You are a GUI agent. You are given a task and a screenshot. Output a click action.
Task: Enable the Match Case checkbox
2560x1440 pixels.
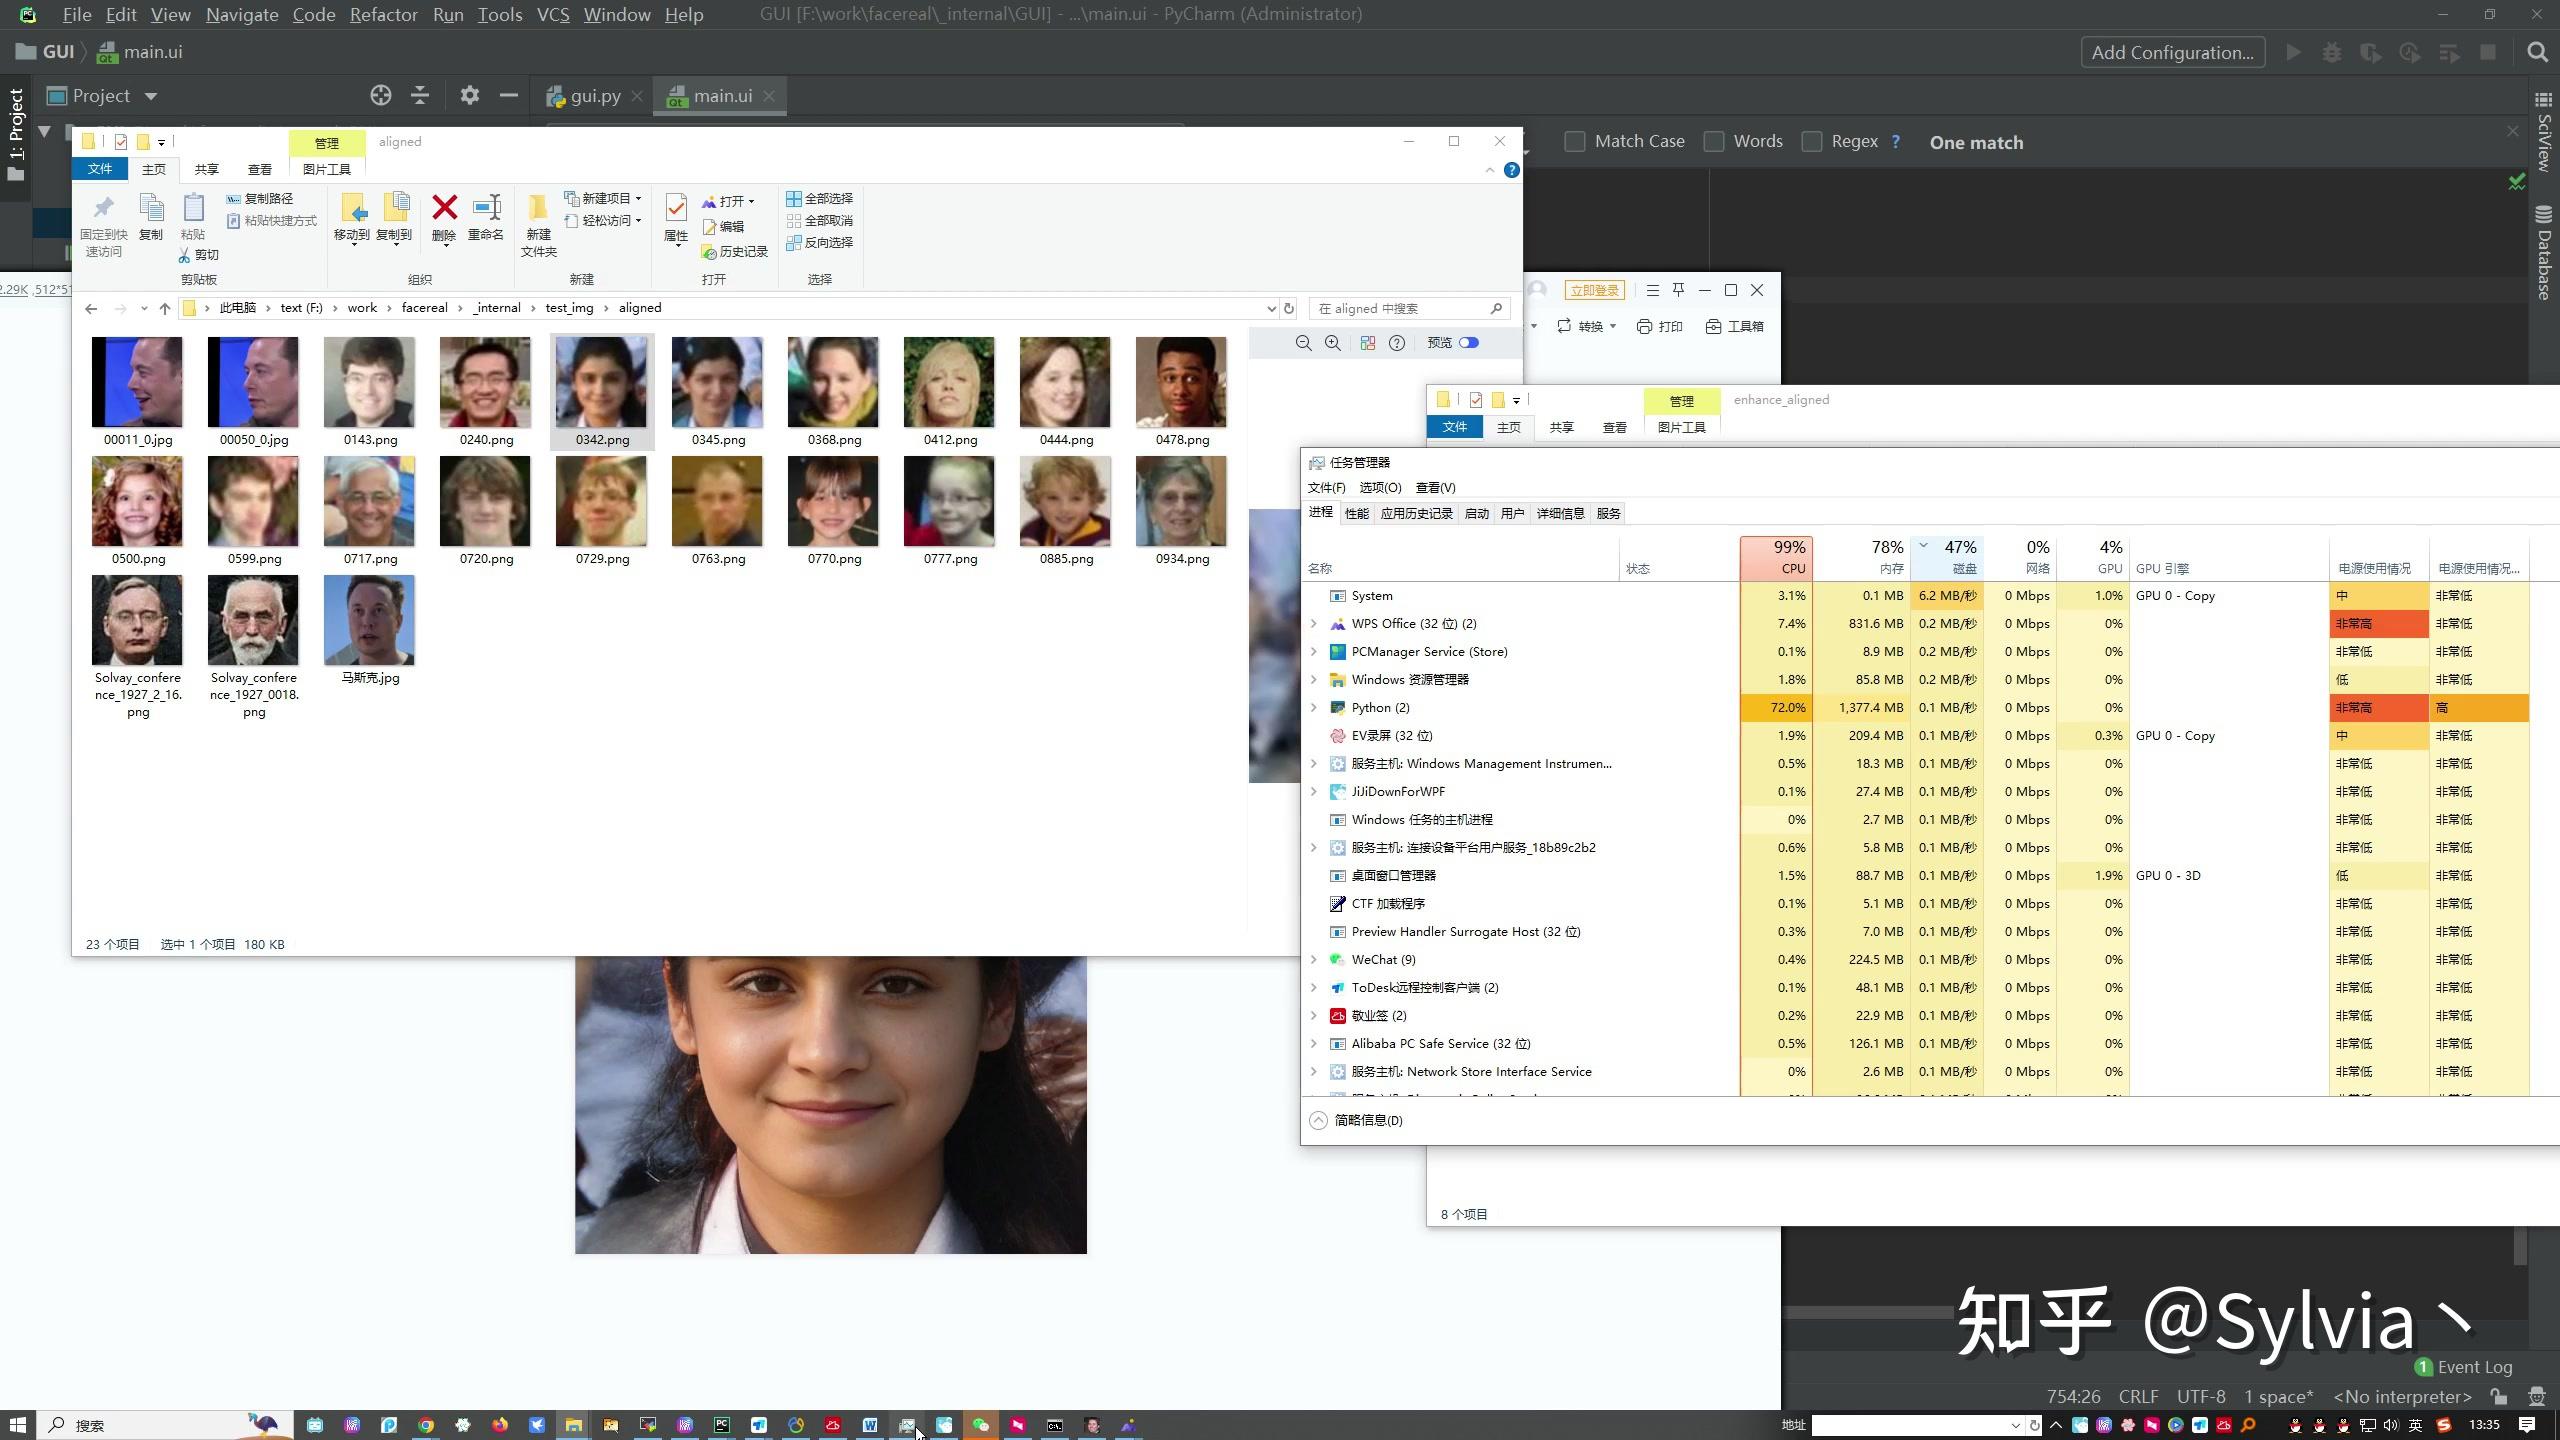point(1575,142)
